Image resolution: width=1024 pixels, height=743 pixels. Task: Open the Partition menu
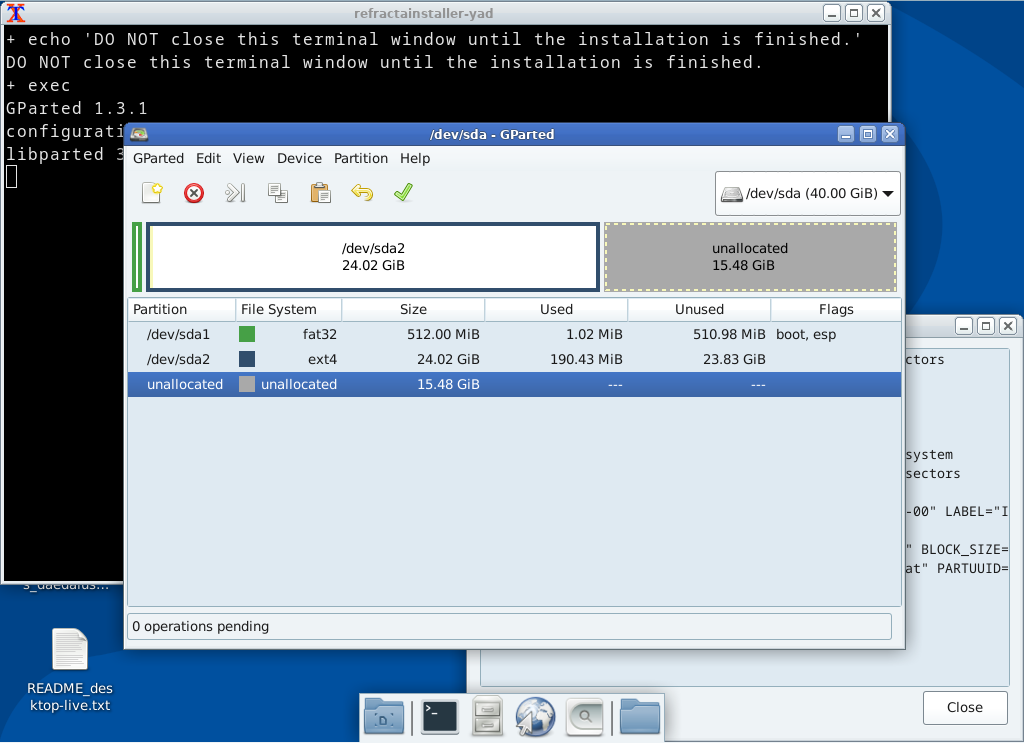(x=360, y=158)
